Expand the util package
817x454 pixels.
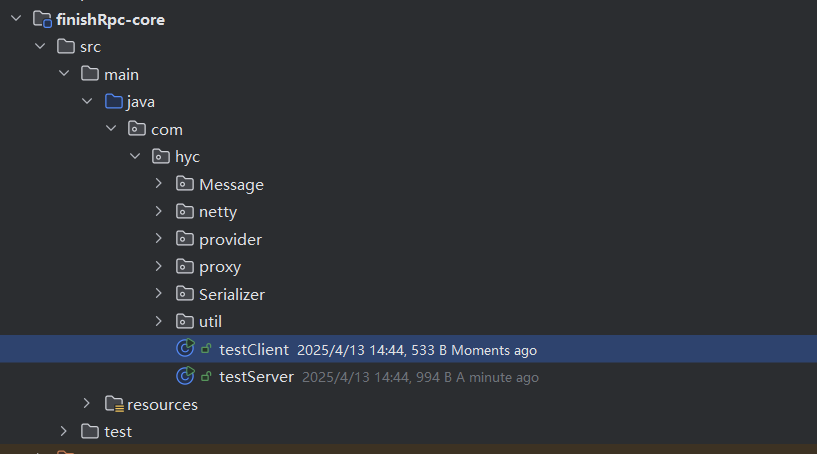(x=158, y=321)
